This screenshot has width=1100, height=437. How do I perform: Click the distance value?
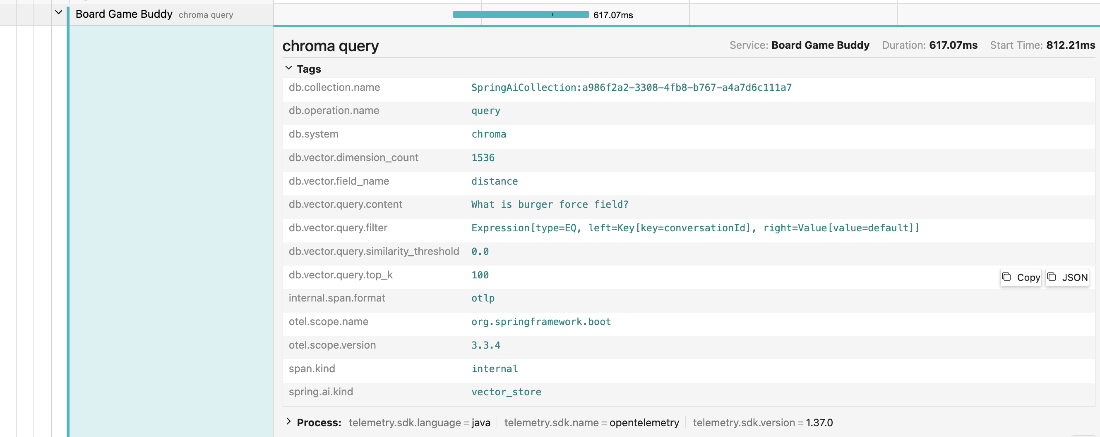(495, 181)
